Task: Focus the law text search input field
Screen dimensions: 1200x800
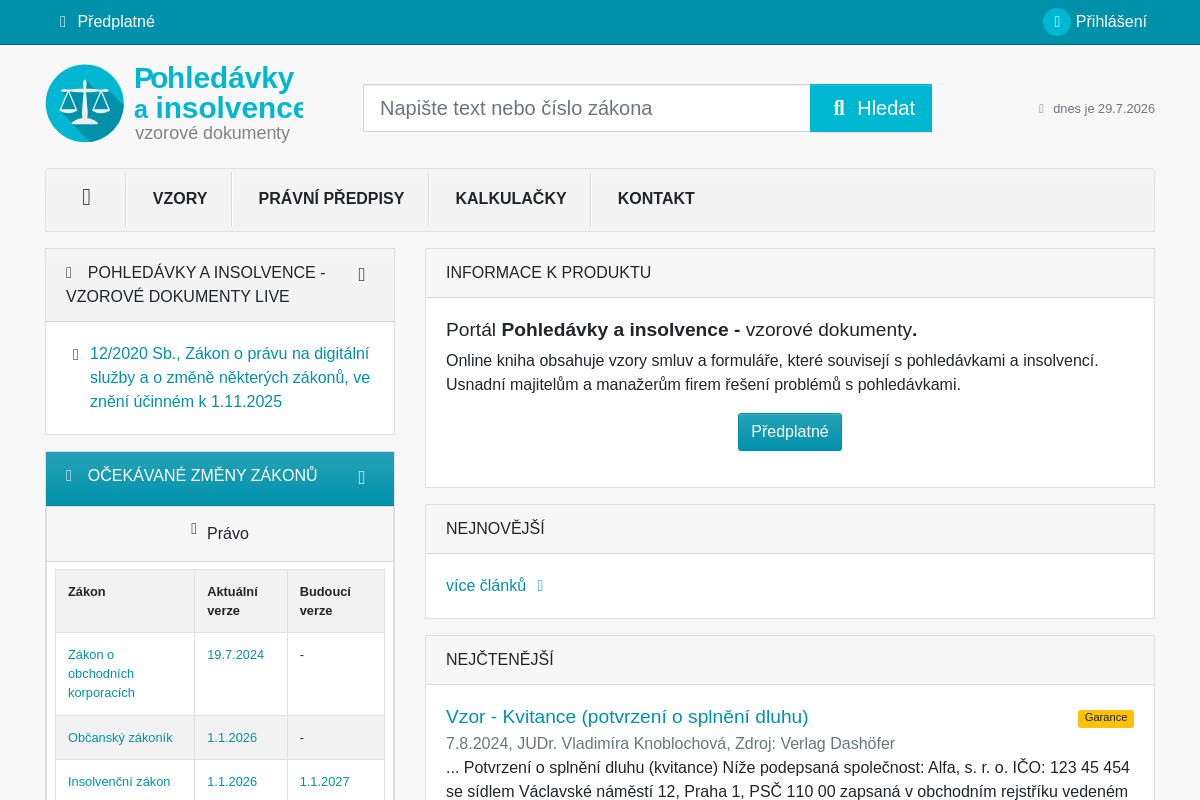Action: (586, 108)
